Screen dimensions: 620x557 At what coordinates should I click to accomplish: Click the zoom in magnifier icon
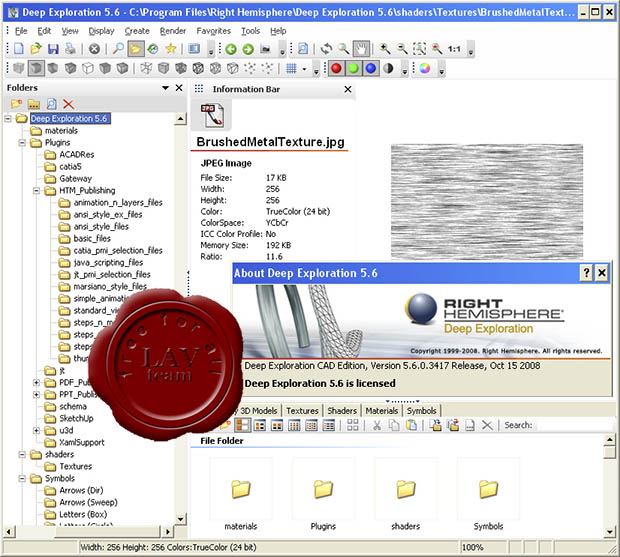click(384, 49)
